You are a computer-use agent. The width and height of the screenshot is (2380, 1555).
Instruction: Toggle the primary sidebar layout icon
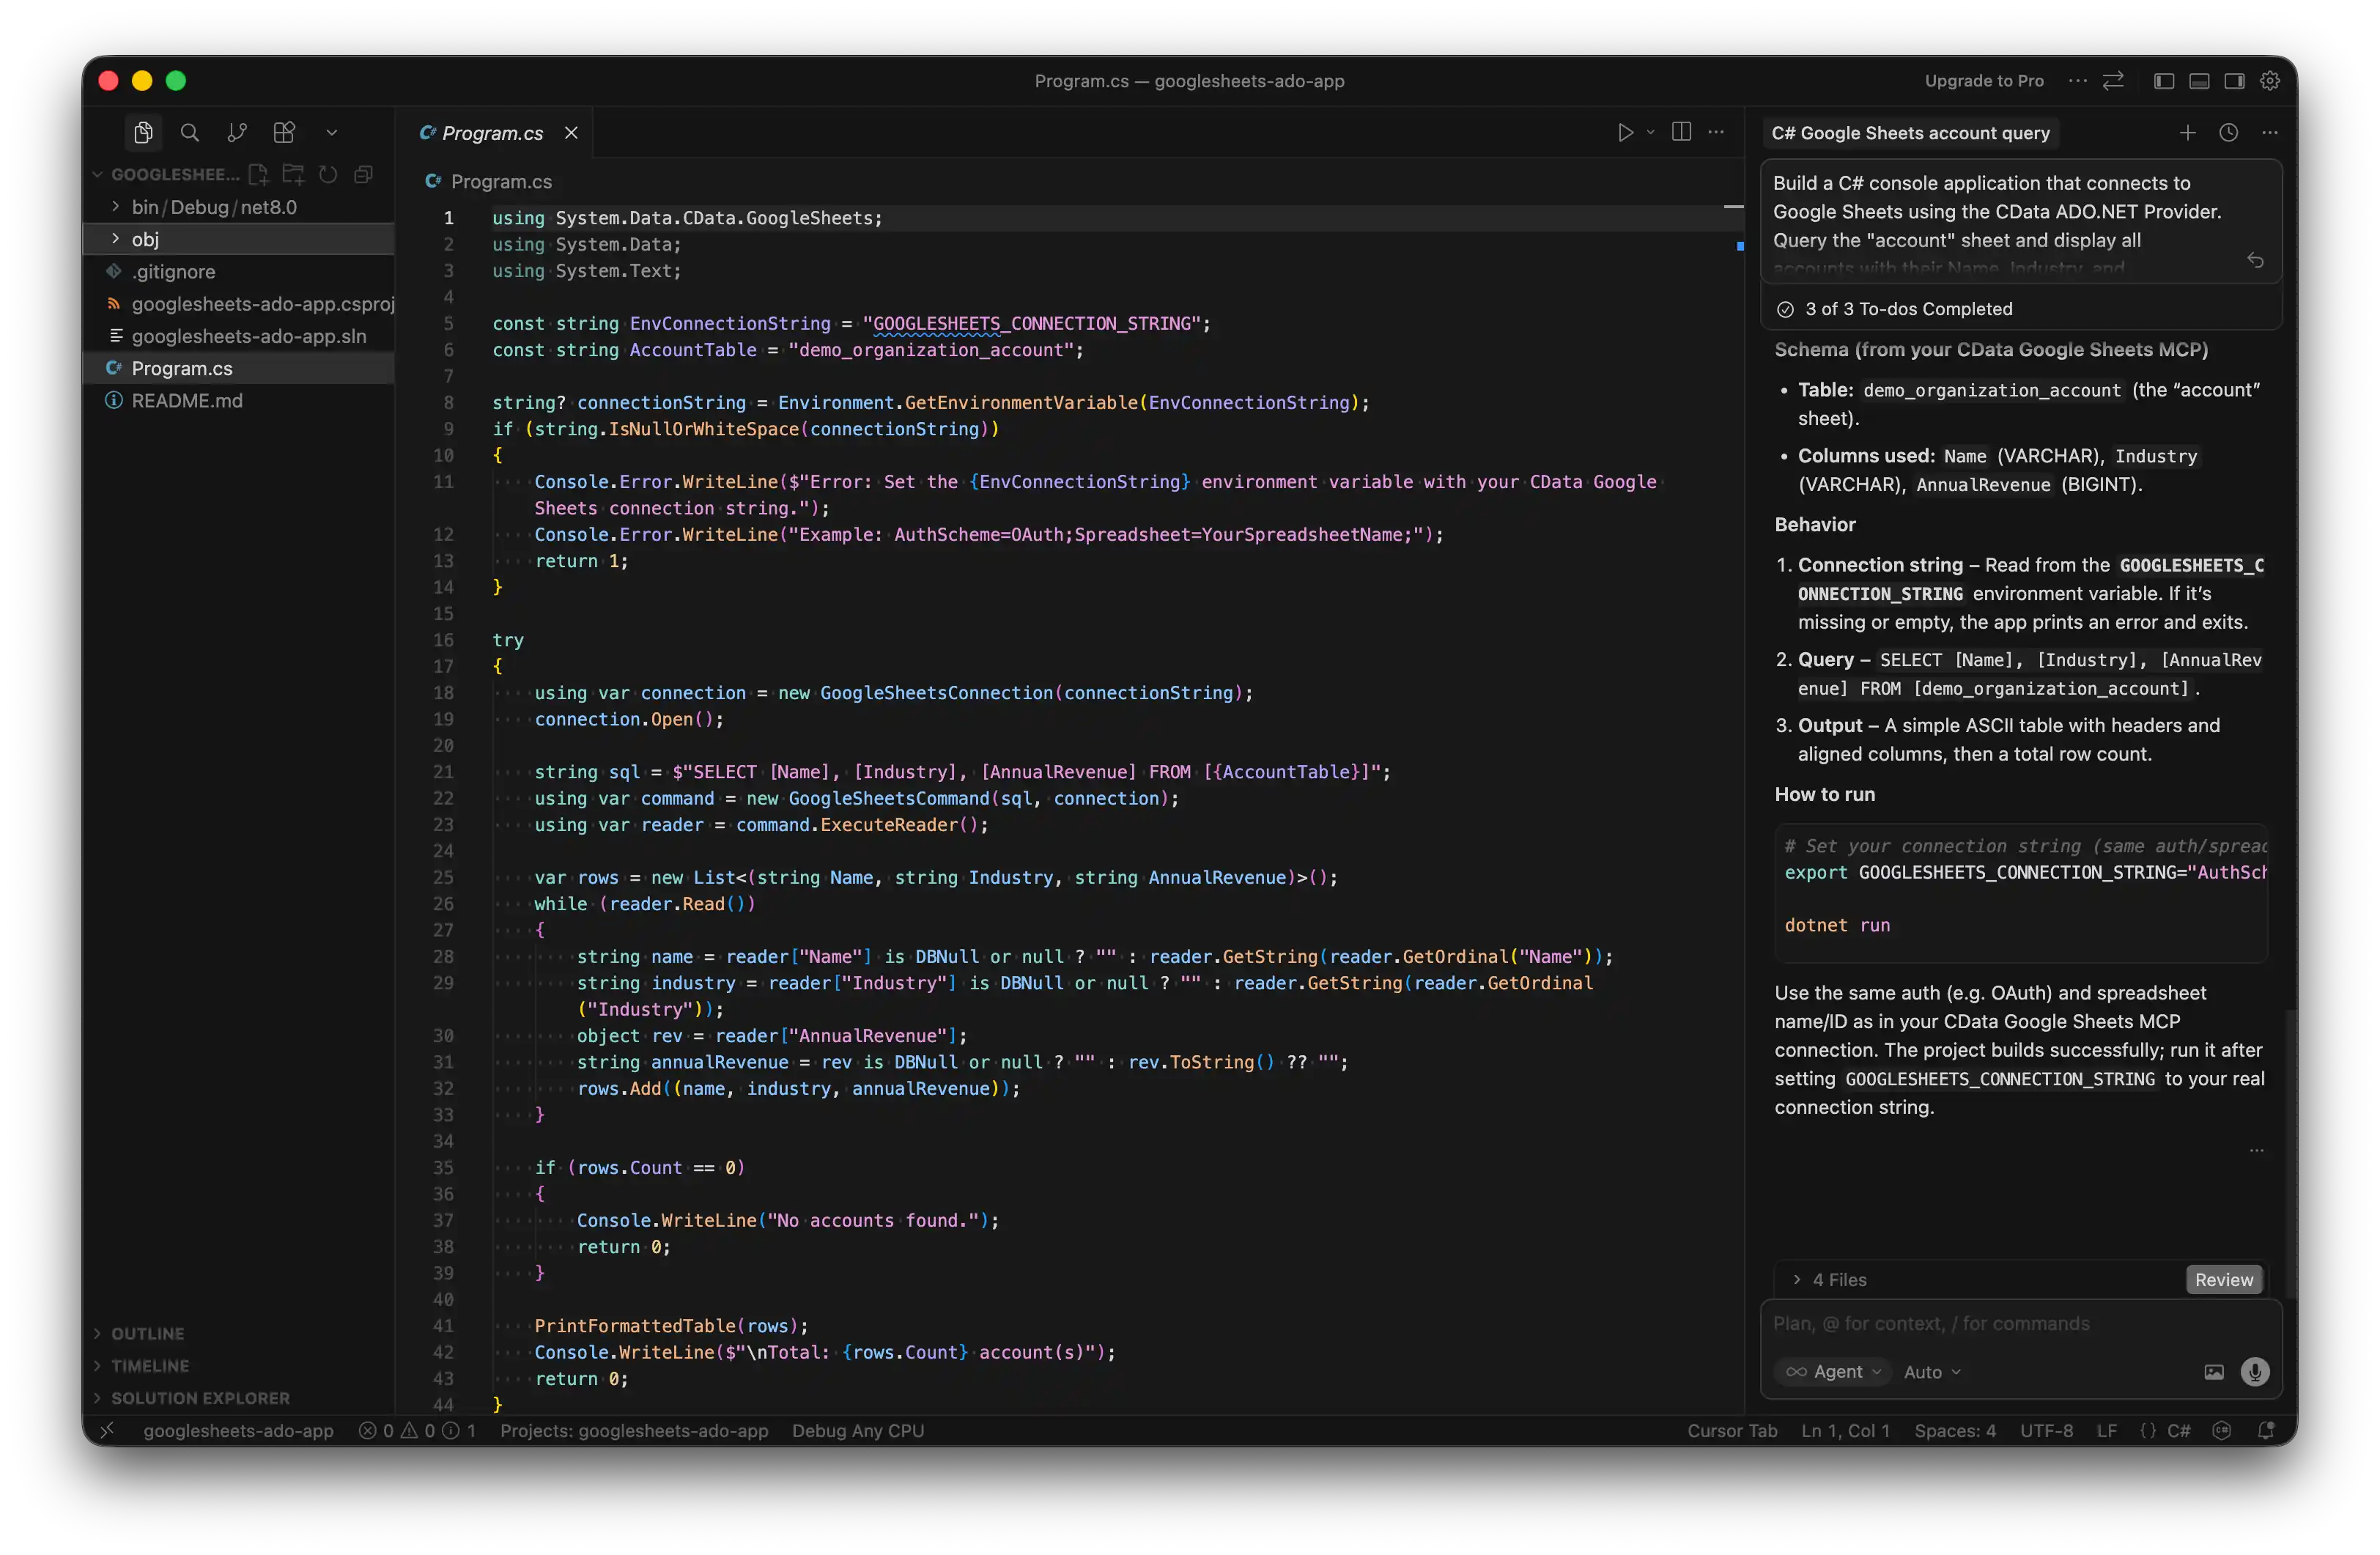2164,81
